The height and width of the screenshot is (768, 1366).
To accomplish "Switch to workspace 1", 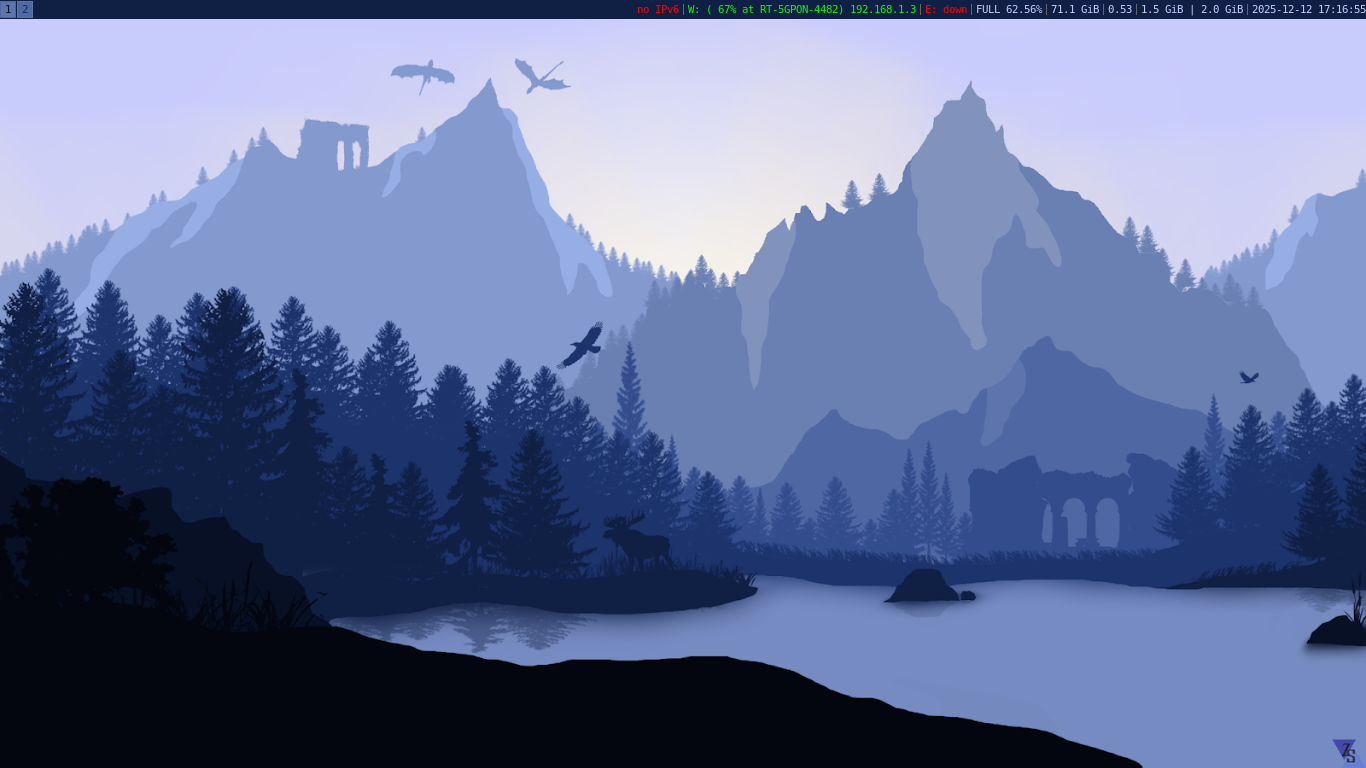I will [x=8, y=9].
